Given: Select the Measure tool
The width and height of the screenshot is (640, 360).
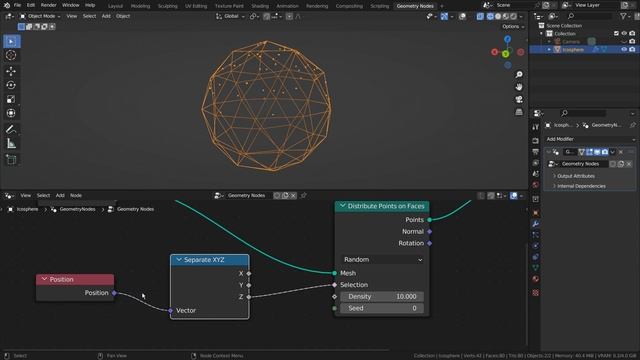Looking at the screenshot, I should pyautogui.click(x=11, y=143).
